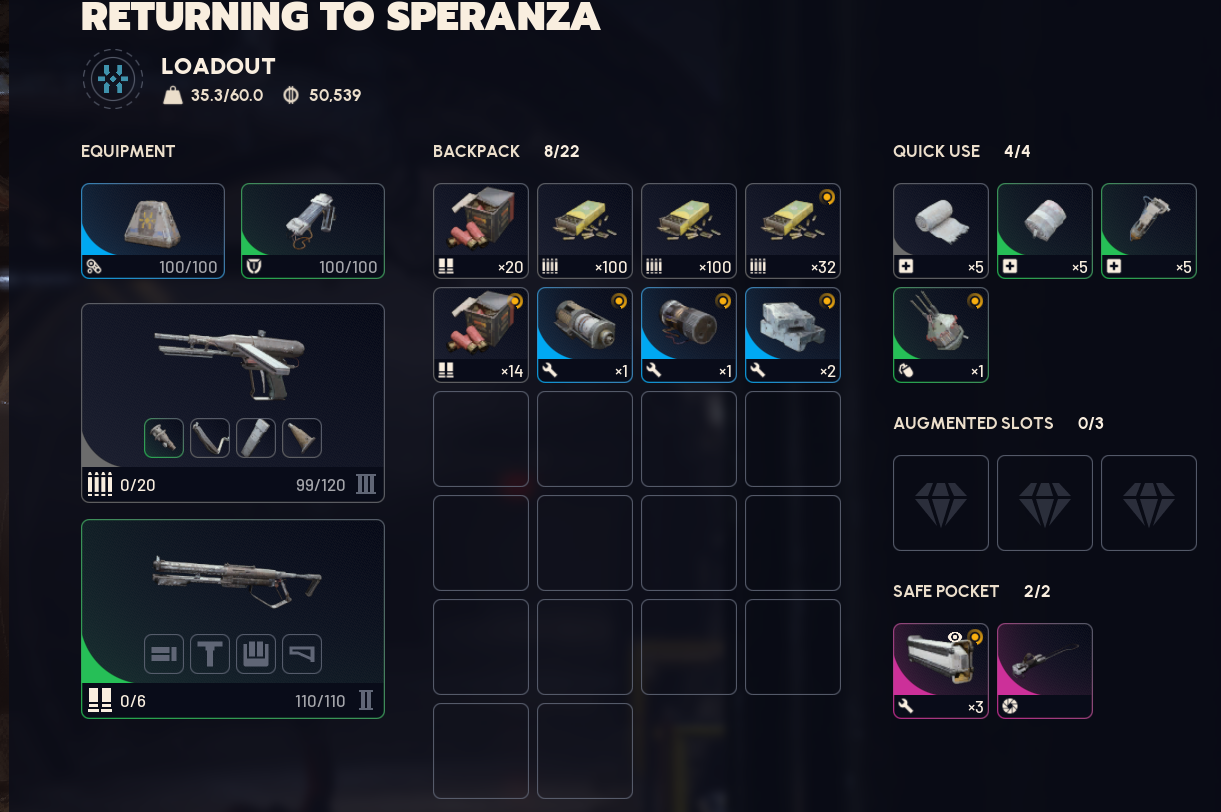Screen dimensions: 1221x812
Task: Click the first empty backpack slot
Action: (x=481, y=439)
